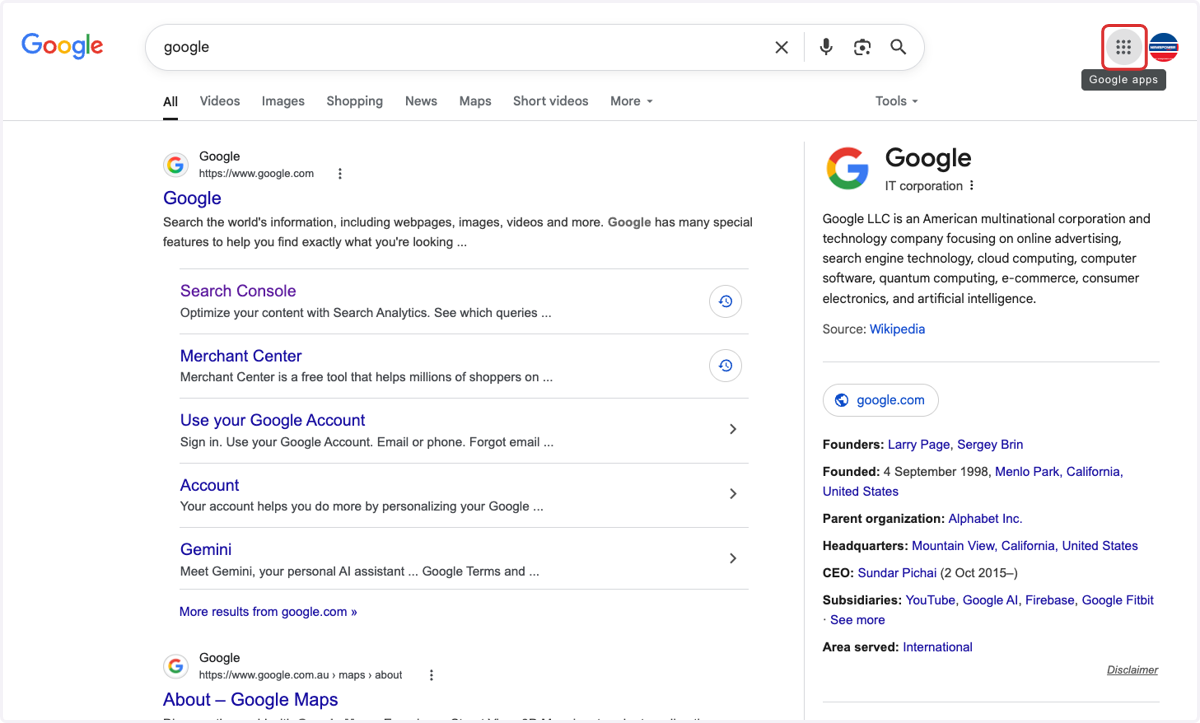Open the account profile avatar
Screen dimensions: 1200x723
pyautogui.click(x=1164, y=47)
